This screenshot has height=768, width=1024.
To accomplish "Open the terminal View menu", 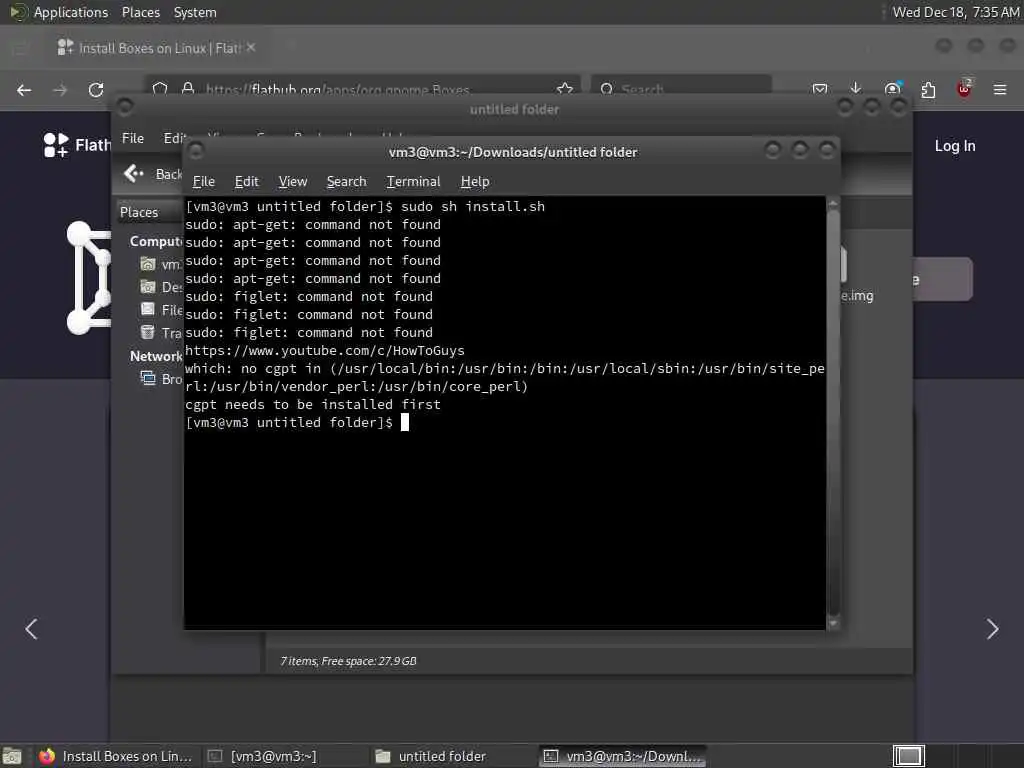I will click(293, 182).
